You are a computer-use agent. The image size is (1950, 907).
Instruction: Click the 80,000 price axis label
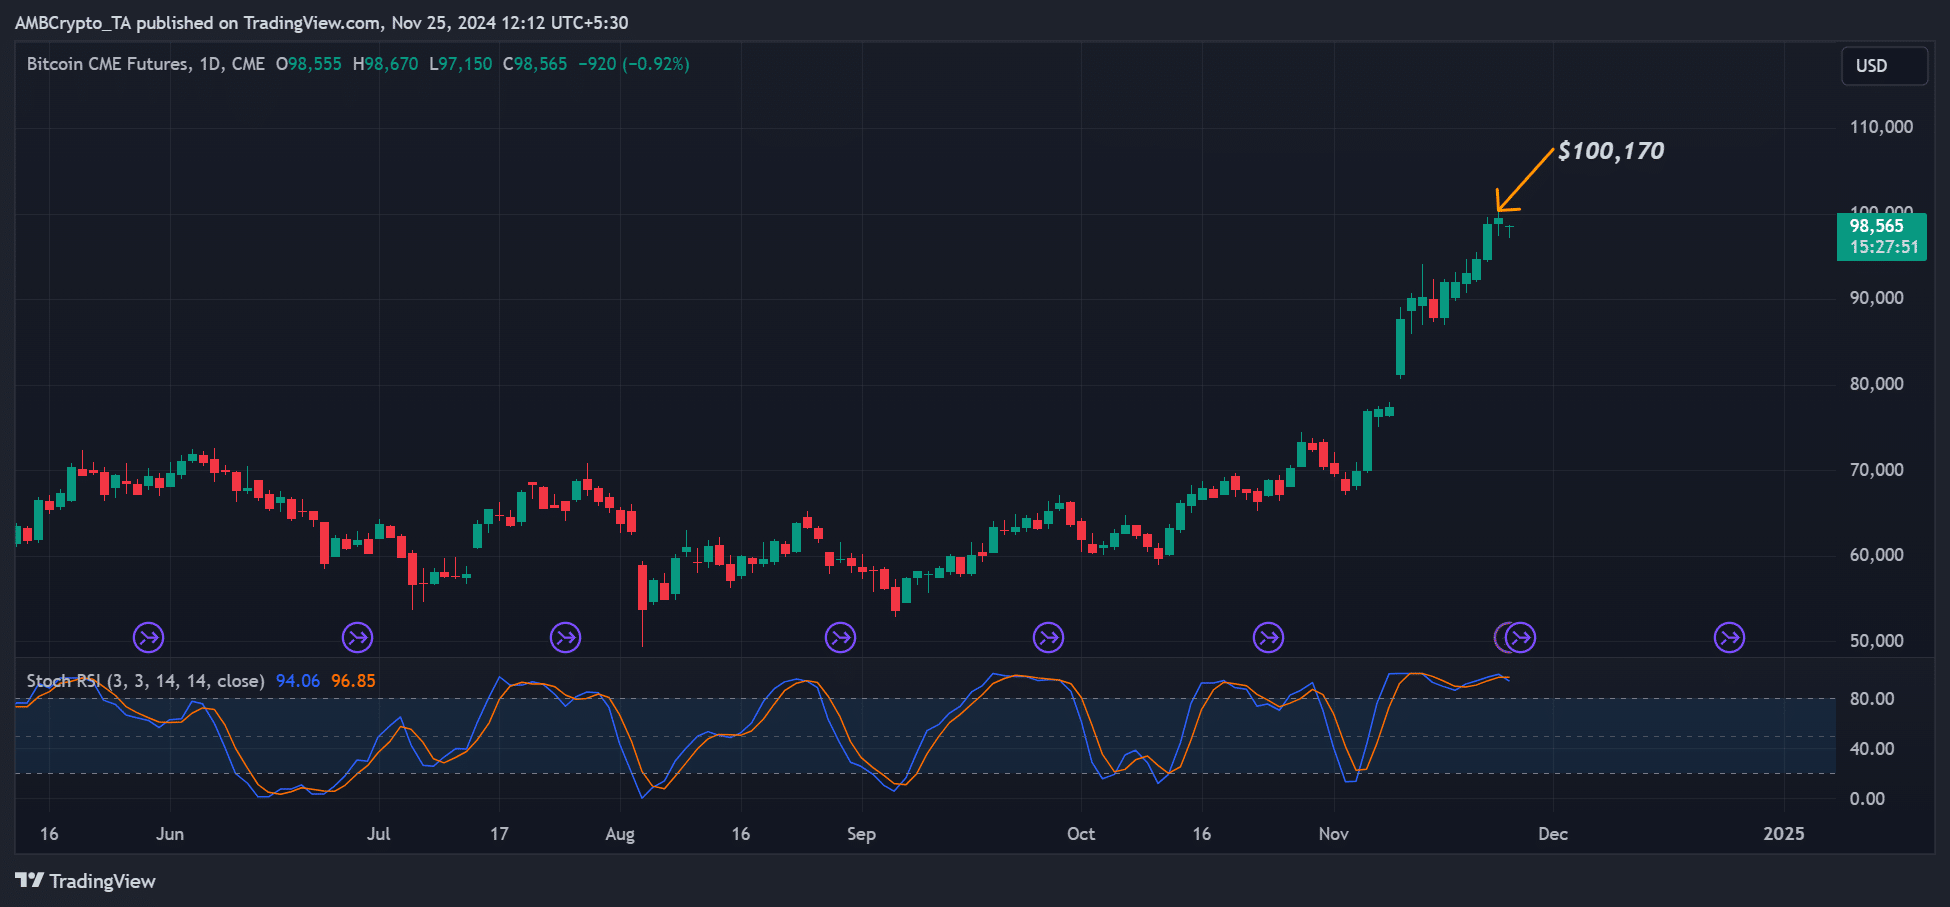click(1877, 384)
